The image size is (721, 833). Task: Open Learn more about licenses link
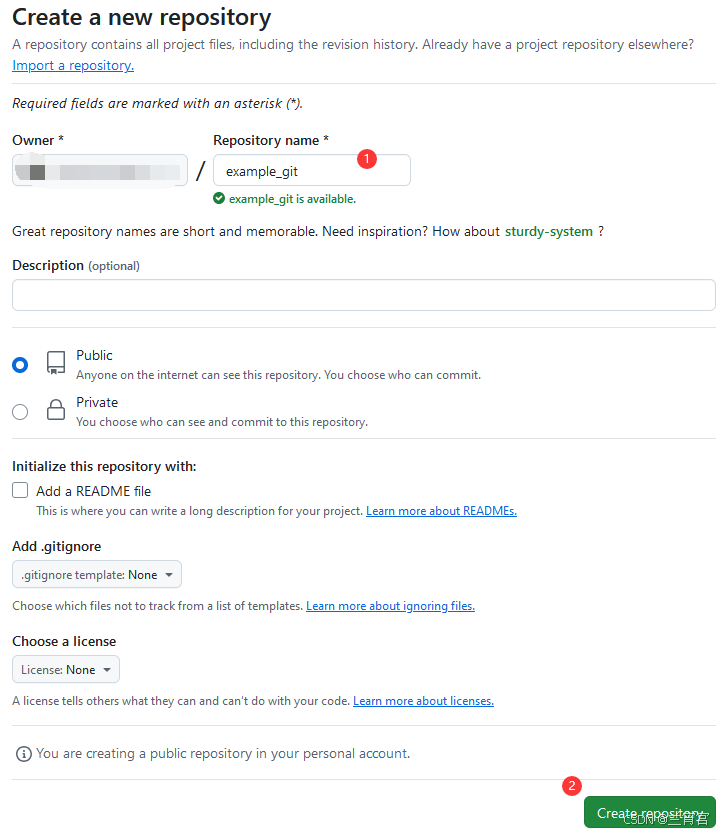coord(423,701)
